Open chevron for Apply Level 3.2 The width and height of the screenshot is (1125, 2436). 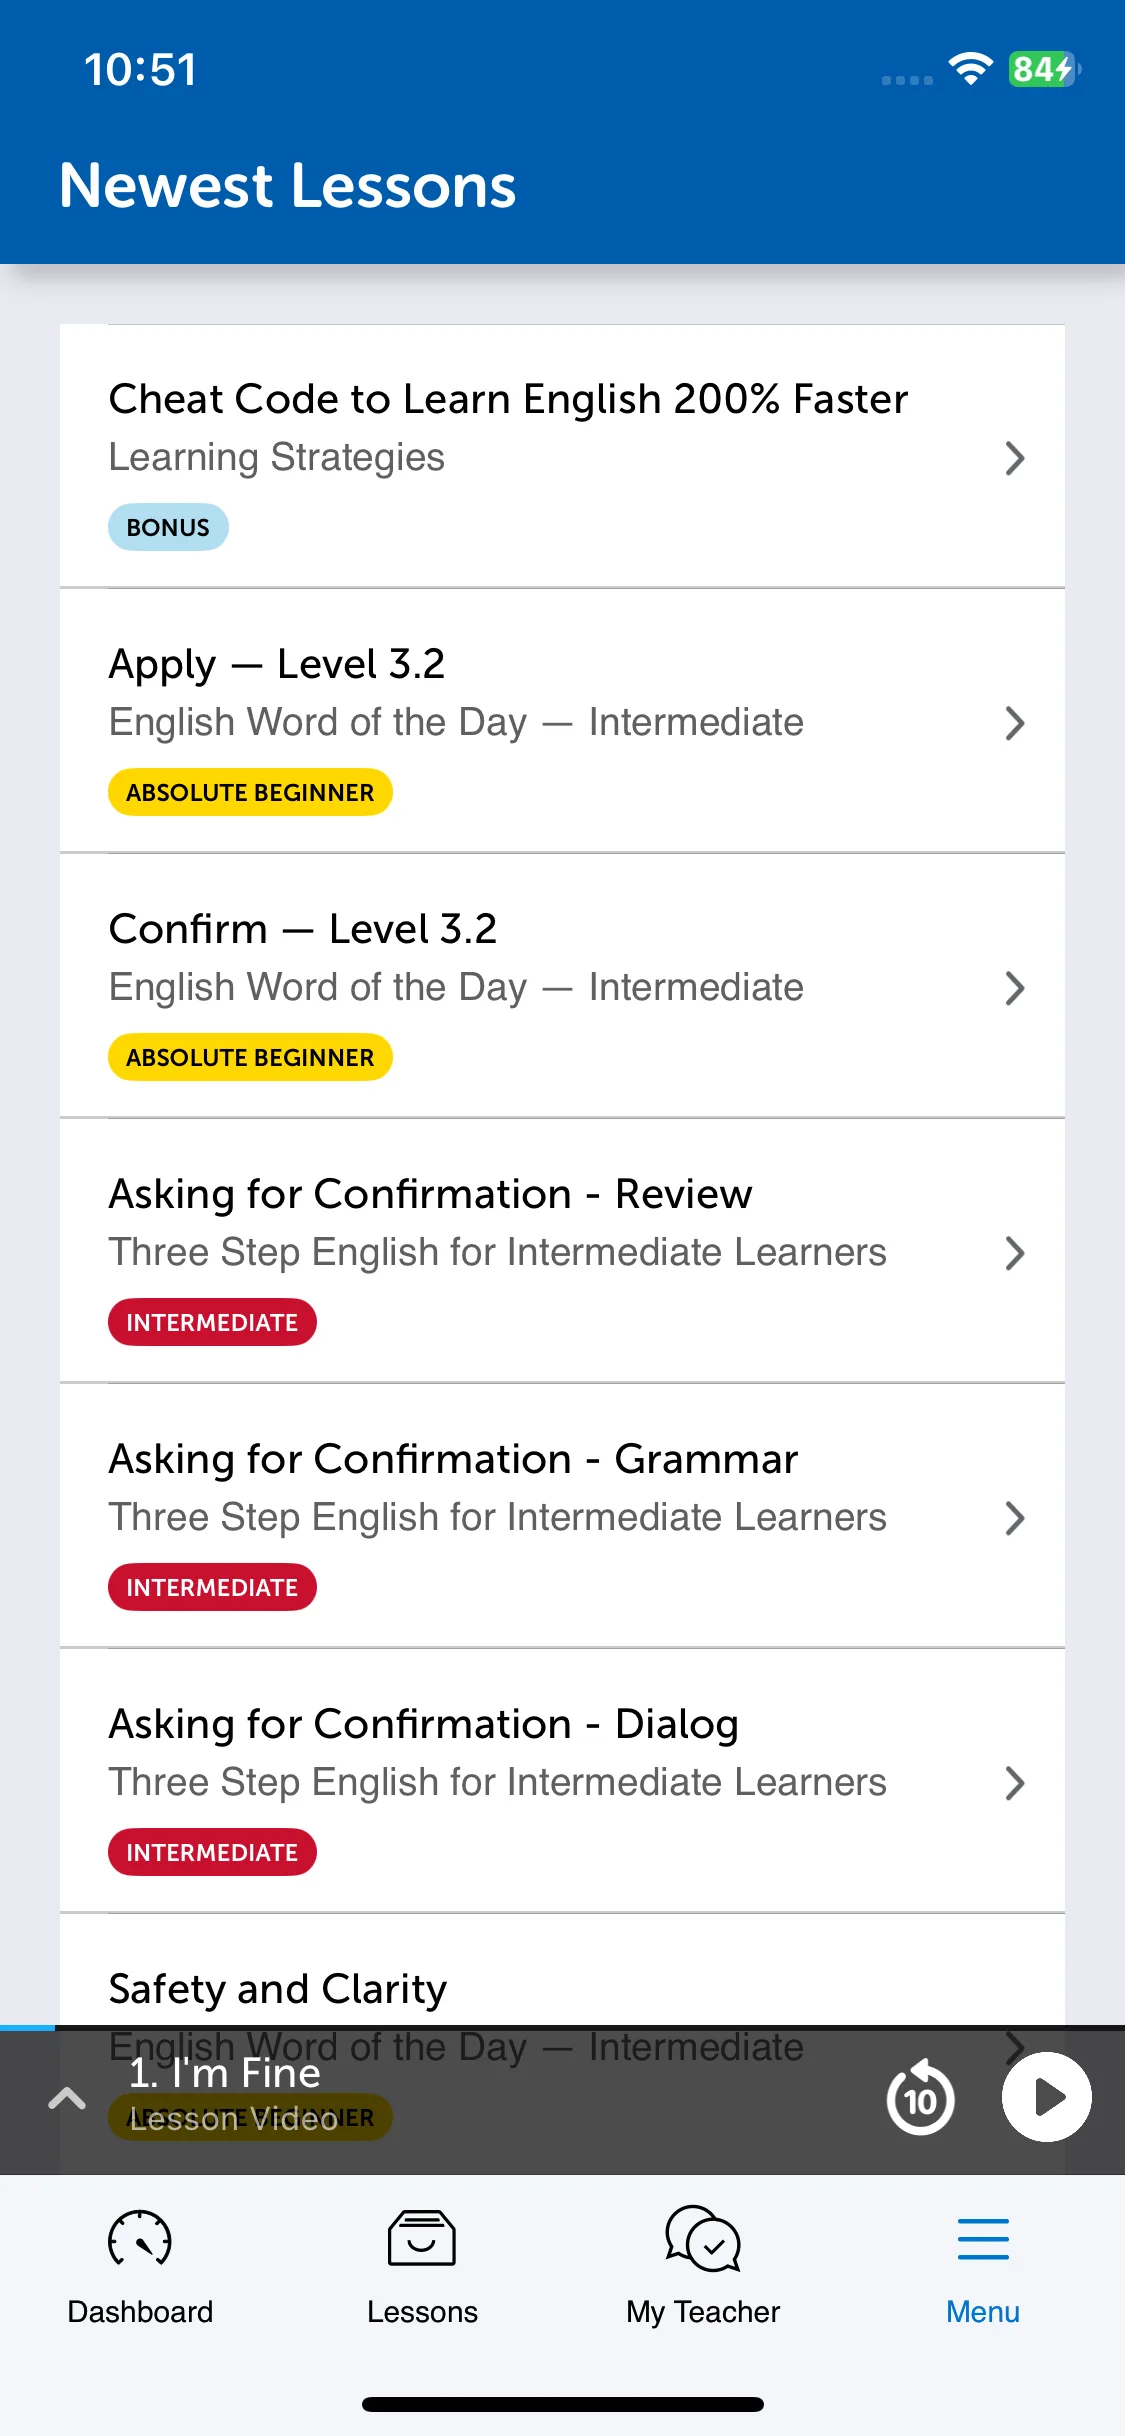[x=1014, y=723]
